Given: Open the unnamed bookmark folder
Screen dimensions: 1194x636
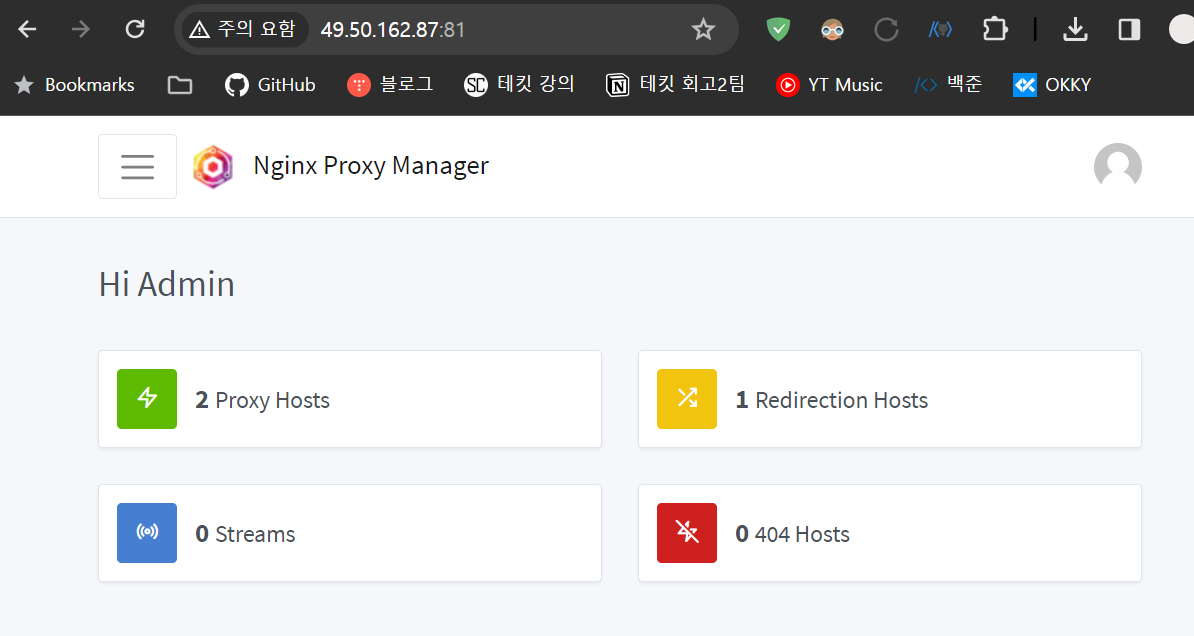Looking at the screenshot, I should (180, 85).
